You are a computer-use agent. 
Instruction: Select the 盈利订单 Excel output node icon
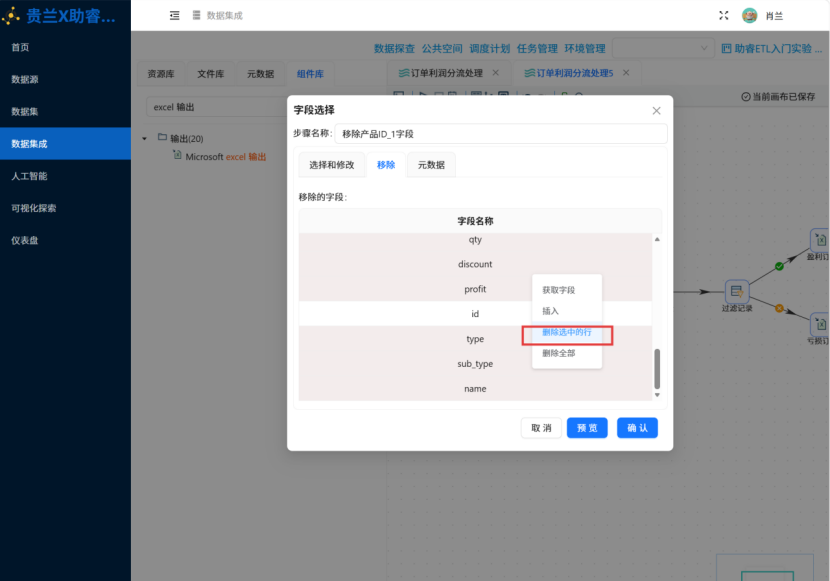pos(820,240)
